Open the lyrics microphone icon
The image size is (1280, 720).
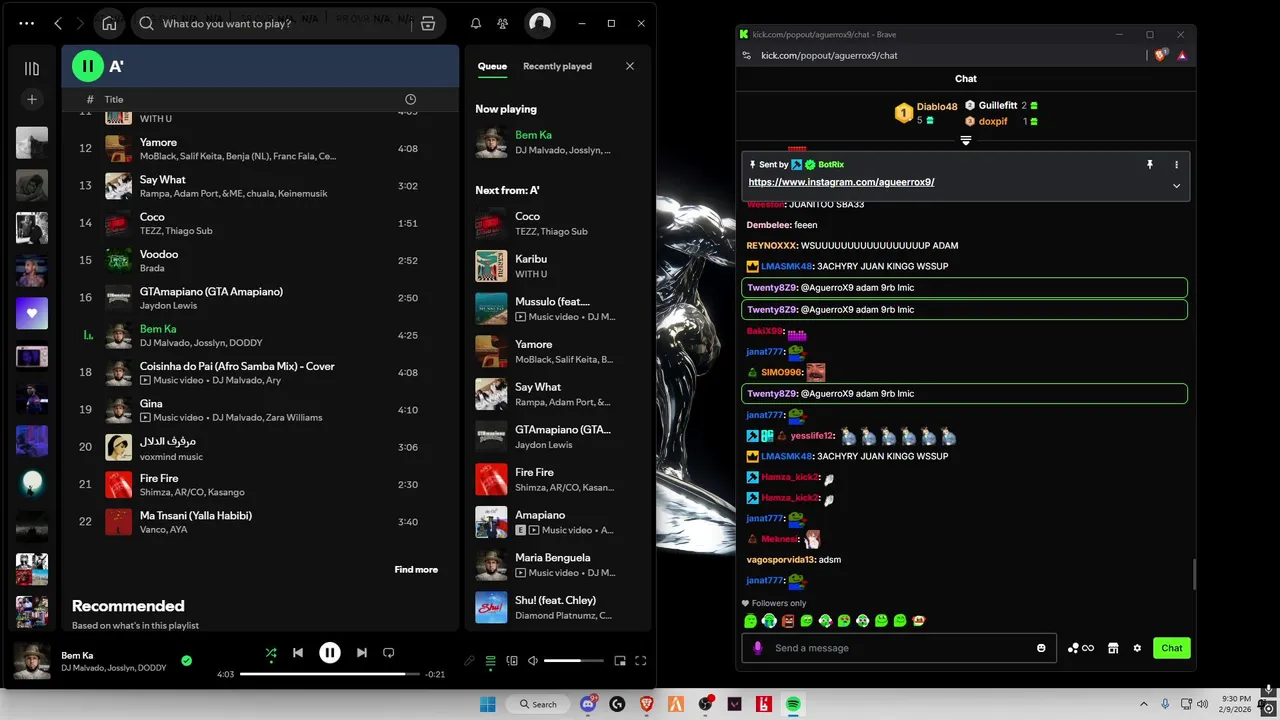pyautogui.click(x=469, y=660)
